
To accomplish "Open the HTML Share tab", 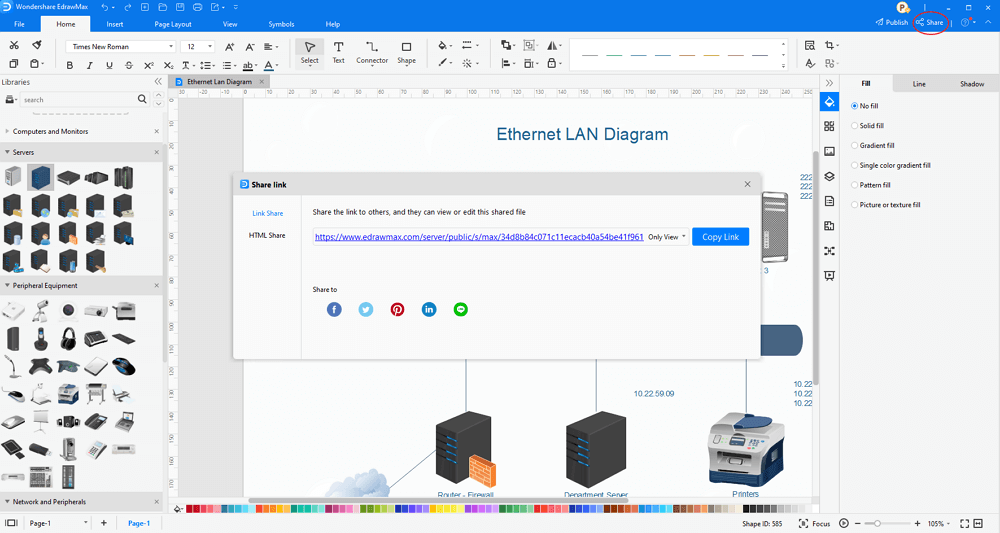I will point(267,235).
